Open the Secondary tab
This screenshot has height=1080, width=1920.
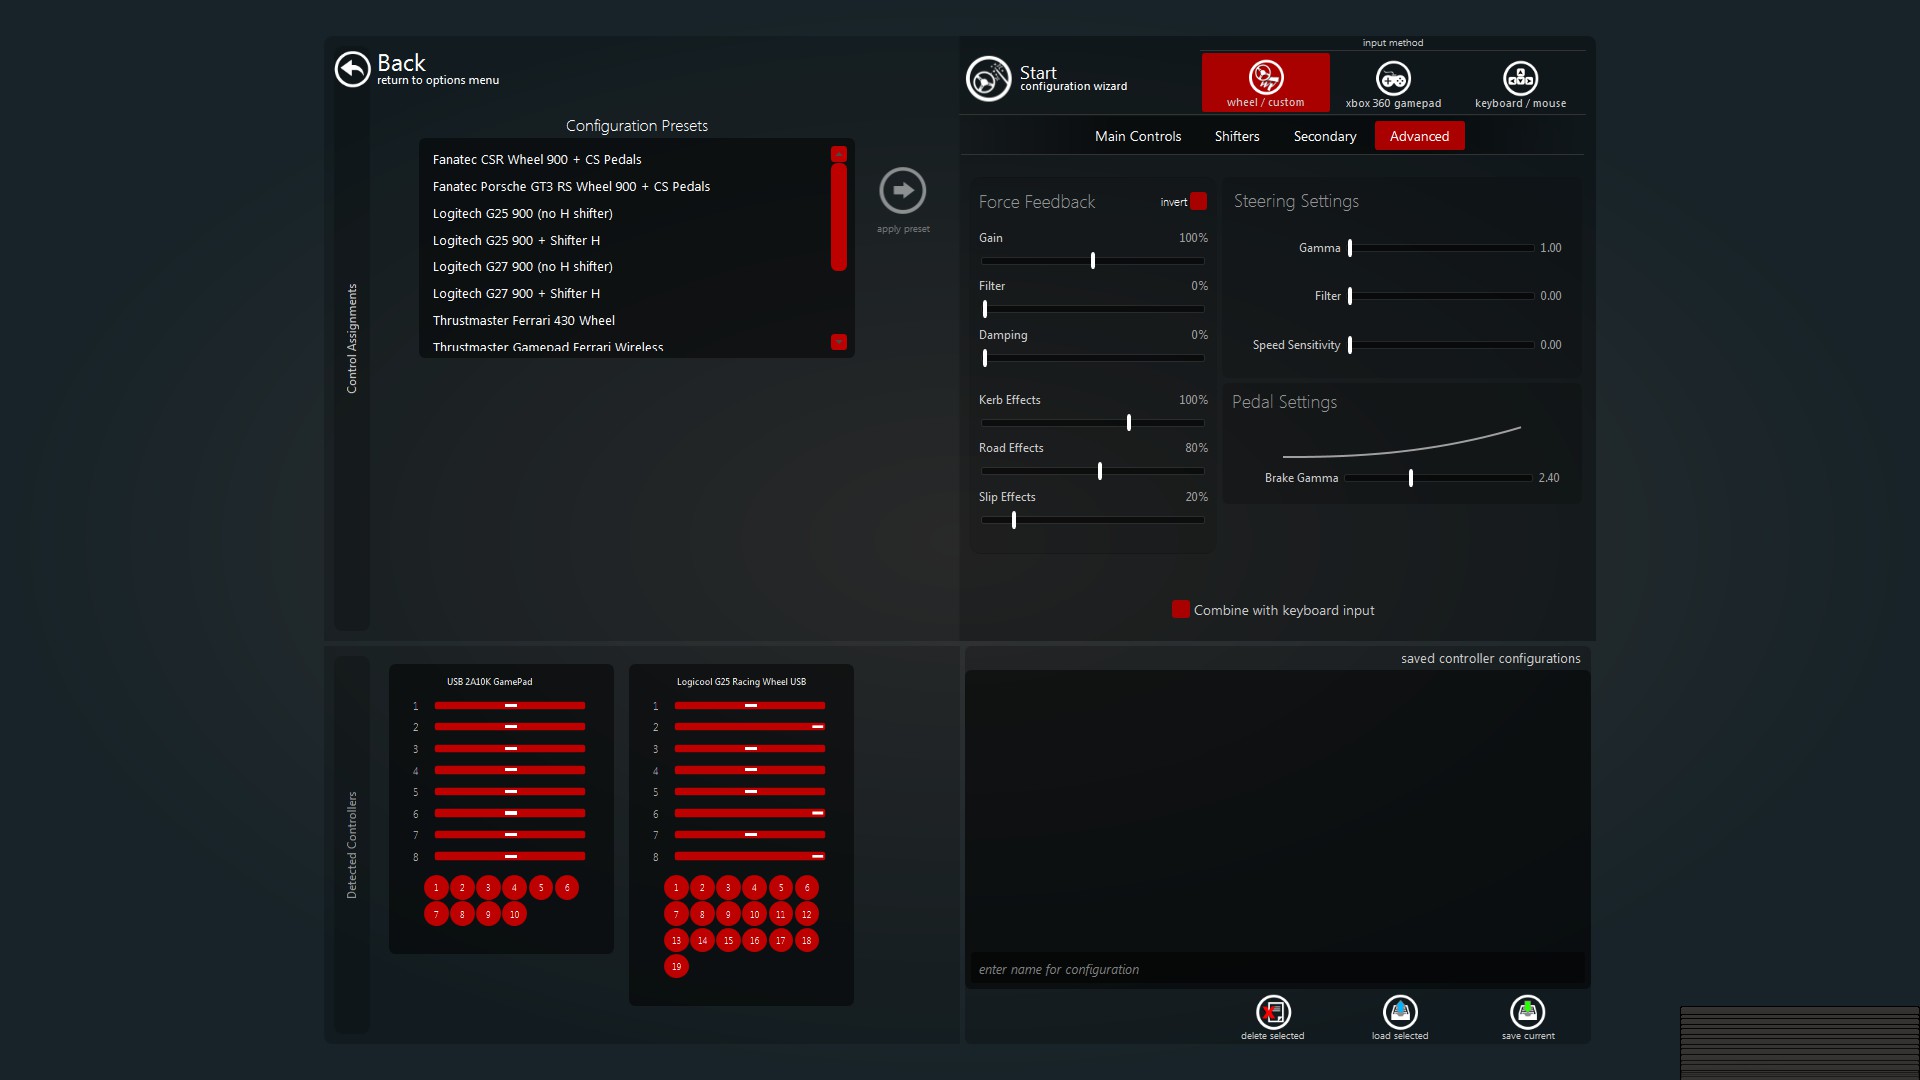click(x=1324, y=136)
